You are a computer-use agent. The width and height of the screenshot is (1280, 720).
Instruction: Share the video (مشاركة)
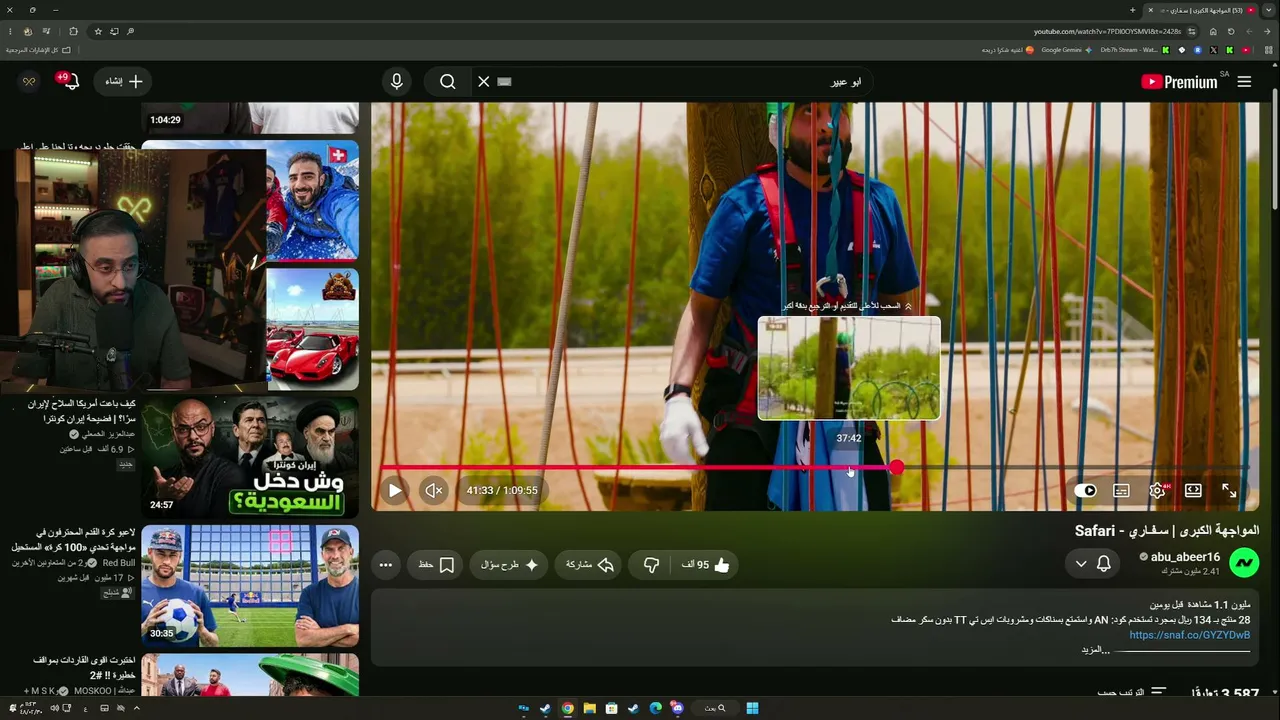[x=590, y=565]
